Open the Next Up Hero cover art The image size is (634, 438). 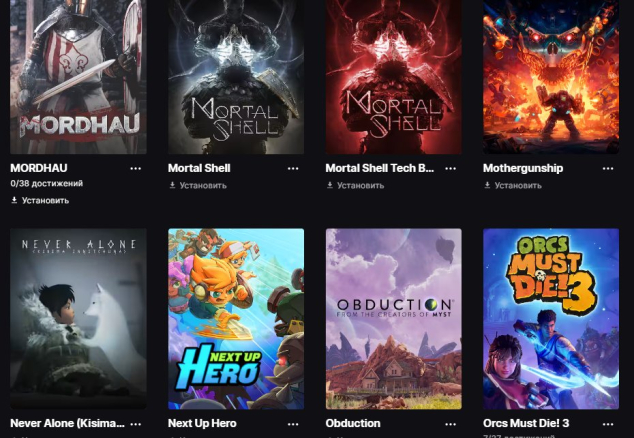pos(236,319)
